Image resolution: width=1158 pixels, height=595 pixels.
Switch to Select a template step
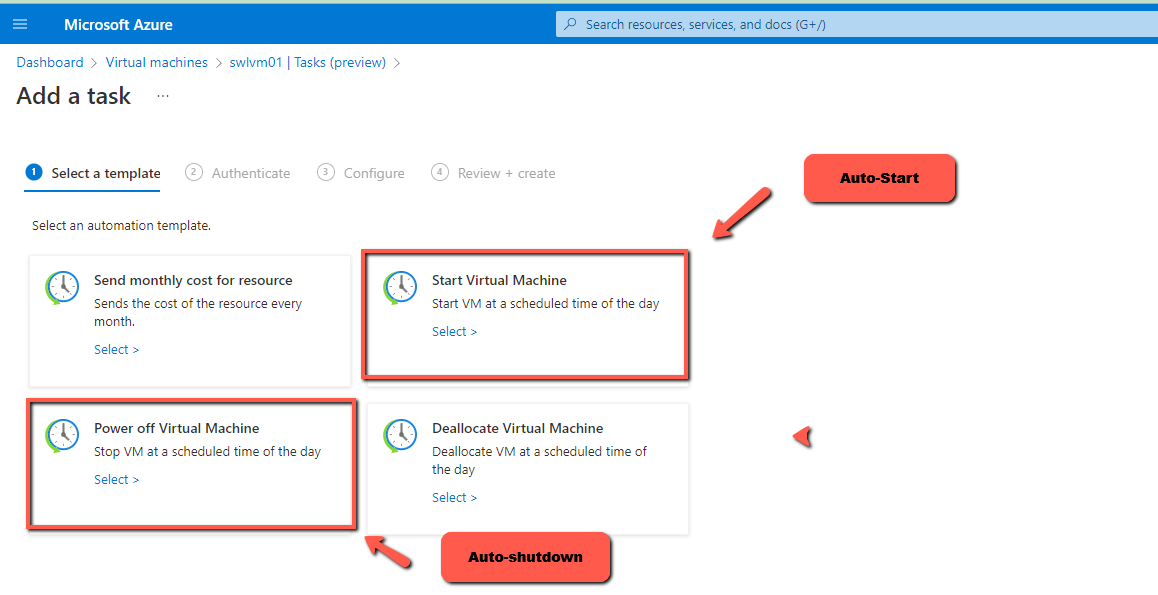(92, 173)
